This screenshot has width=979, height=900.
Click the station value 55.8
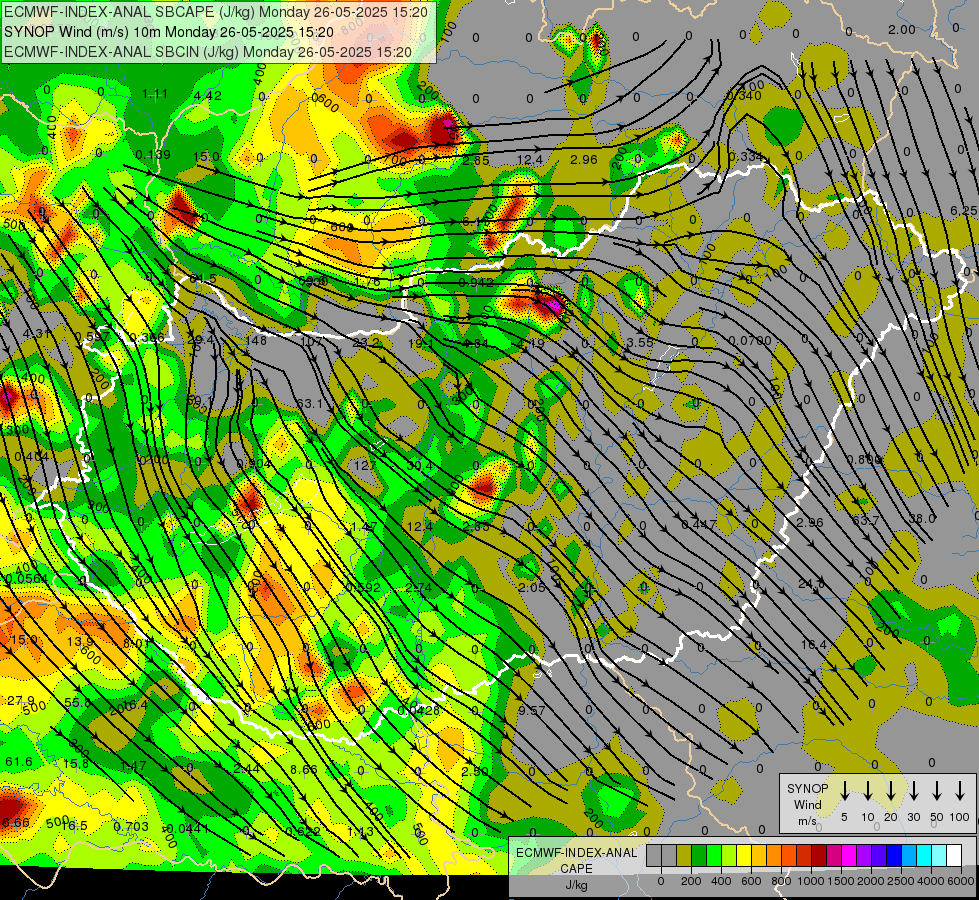pyautogui.click(x=77, y=703)
